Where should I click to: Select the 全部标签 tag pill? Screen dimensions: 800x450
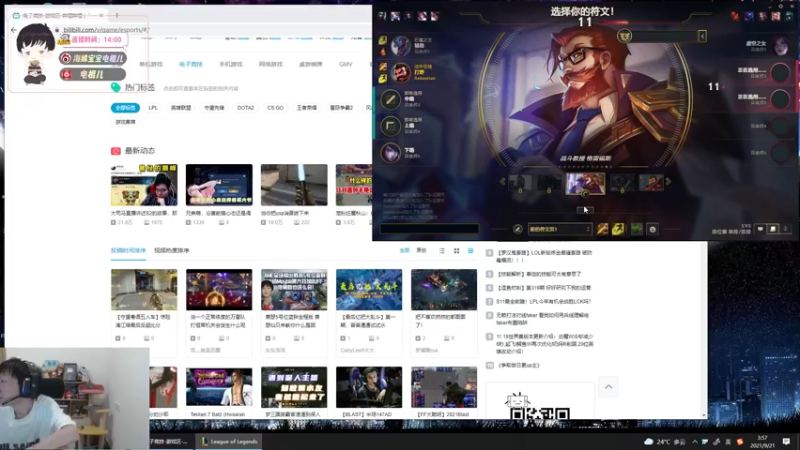tap(125, 108)
